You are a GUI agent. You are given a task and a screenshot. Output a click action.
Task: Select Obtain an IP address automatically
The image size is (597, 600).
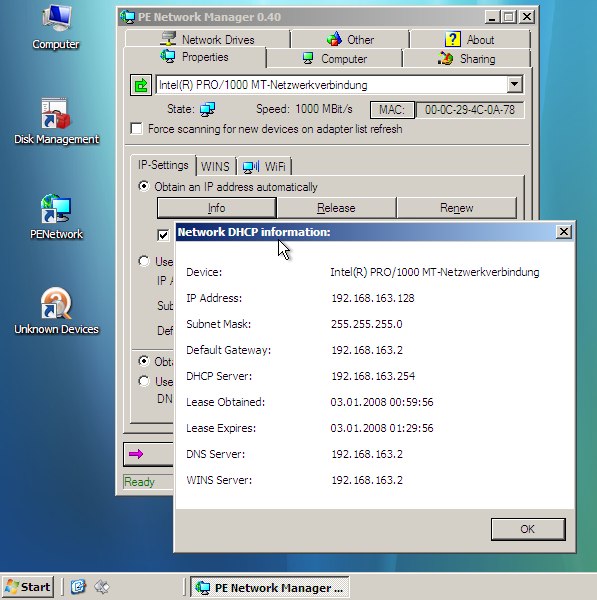coord(144,186)
